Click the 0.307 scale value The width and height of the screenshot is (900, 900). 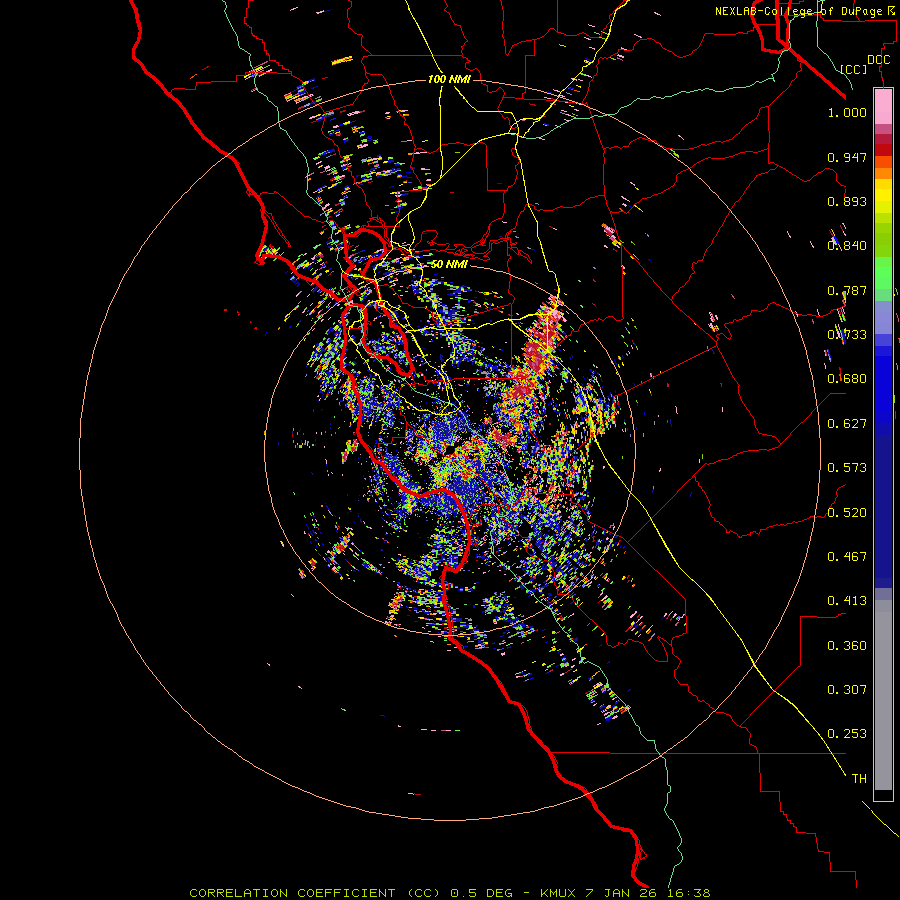[x=847, y=690]
